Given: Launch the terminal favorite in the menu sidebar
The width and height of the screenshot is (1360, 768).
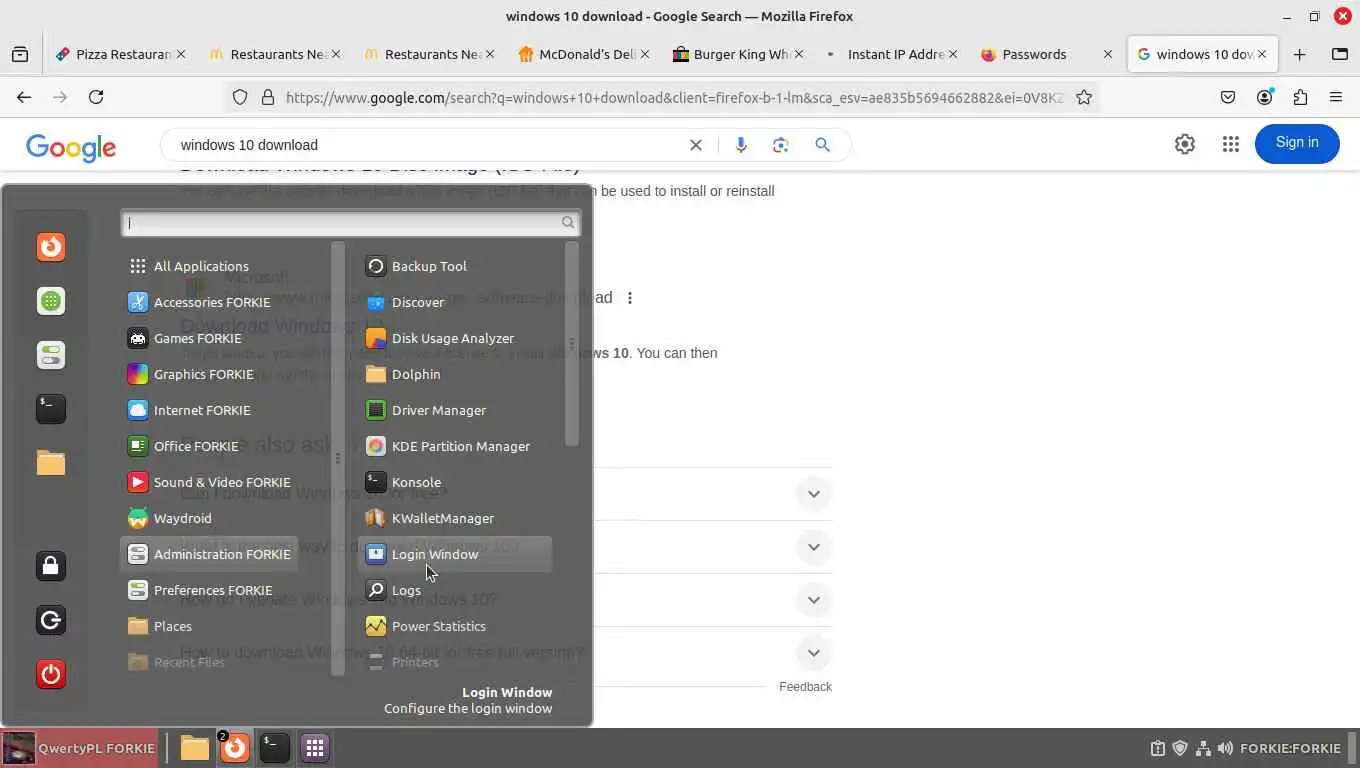Looking at the screenshot, I should pos(51,408).
